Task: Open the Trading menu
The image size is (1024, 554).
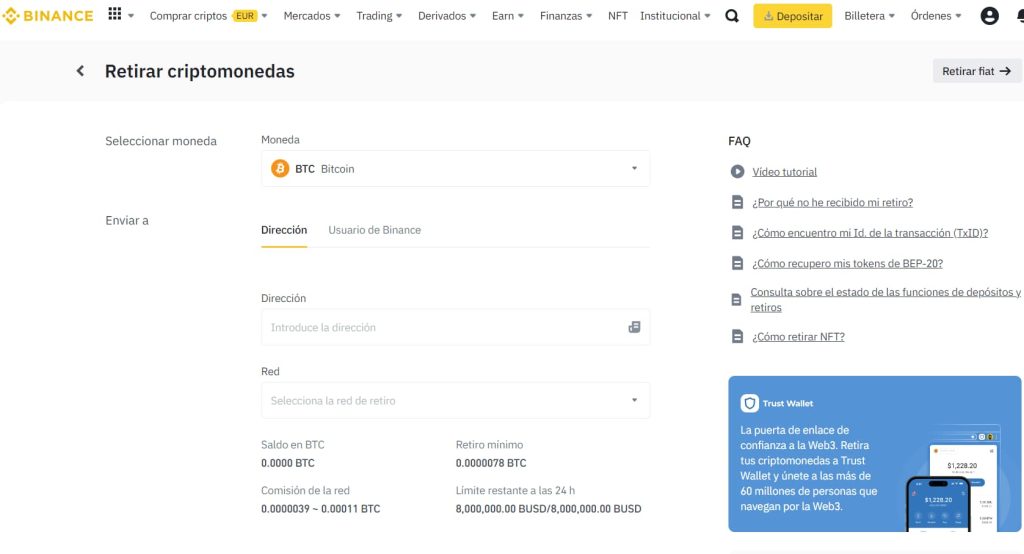Action: 379,16
